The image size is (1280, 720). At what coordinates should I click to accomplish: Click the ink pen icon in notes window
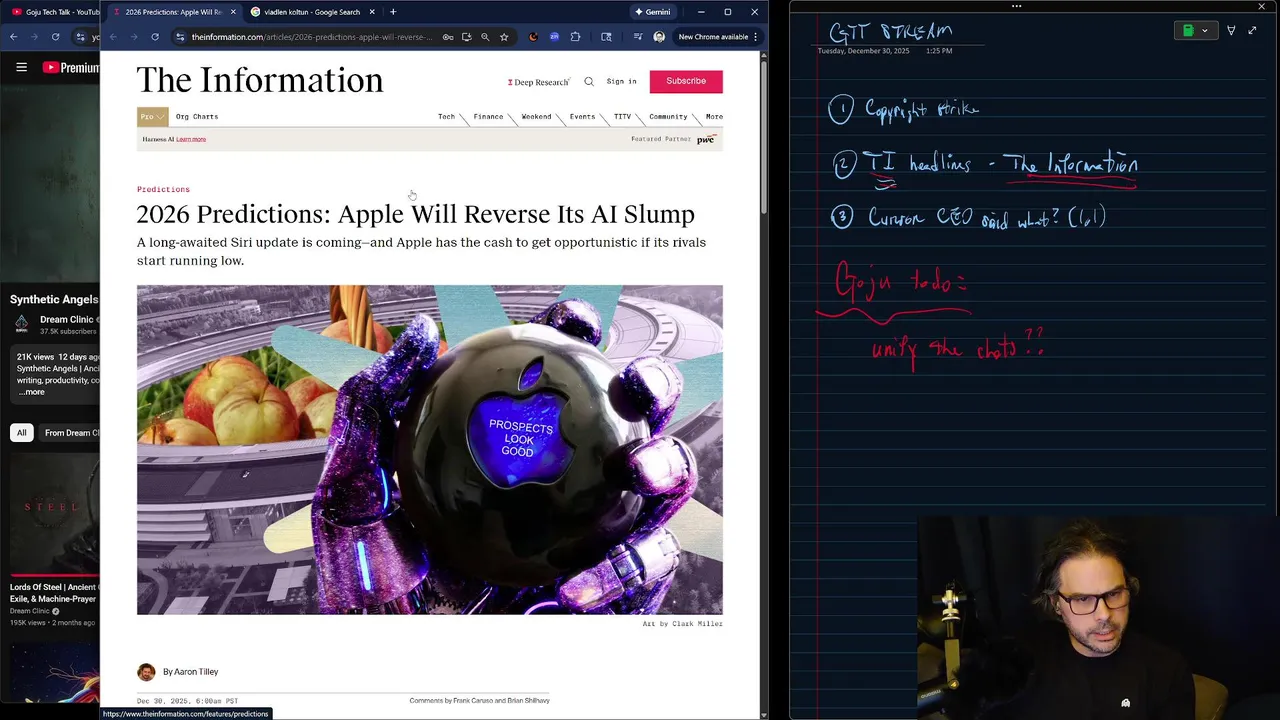(x=1231, y=31)
